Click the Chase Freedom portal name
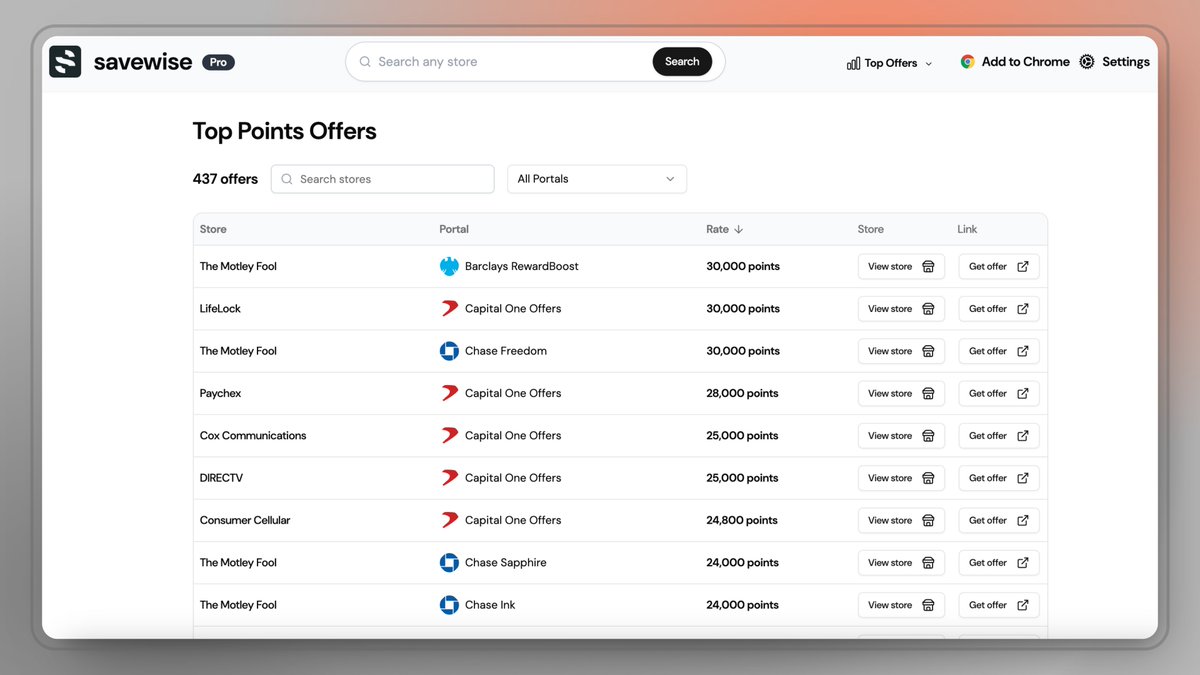 click(506, 351)
